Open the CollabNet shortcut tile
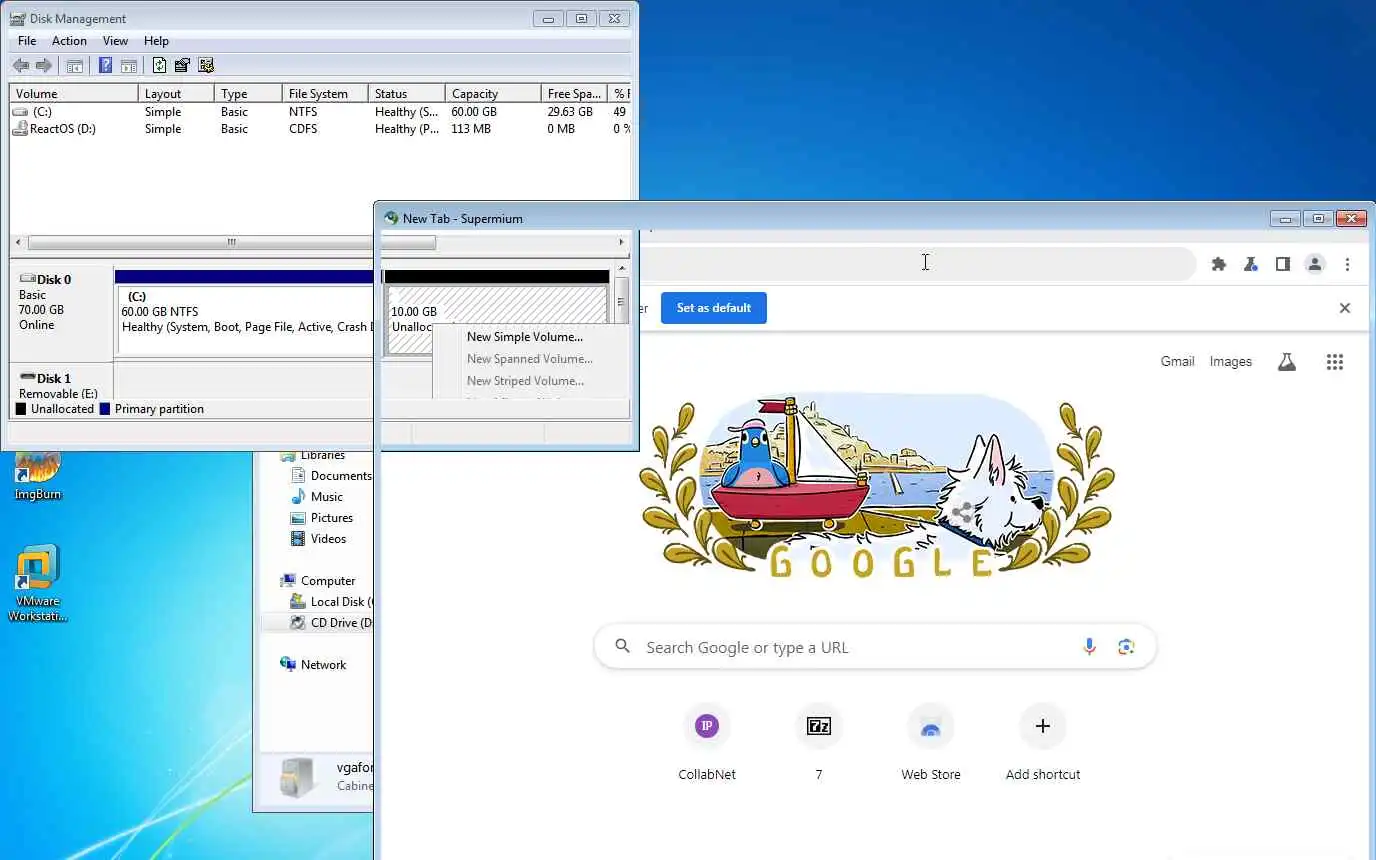This screenshot has height=860, width=1376. point(707,742)
